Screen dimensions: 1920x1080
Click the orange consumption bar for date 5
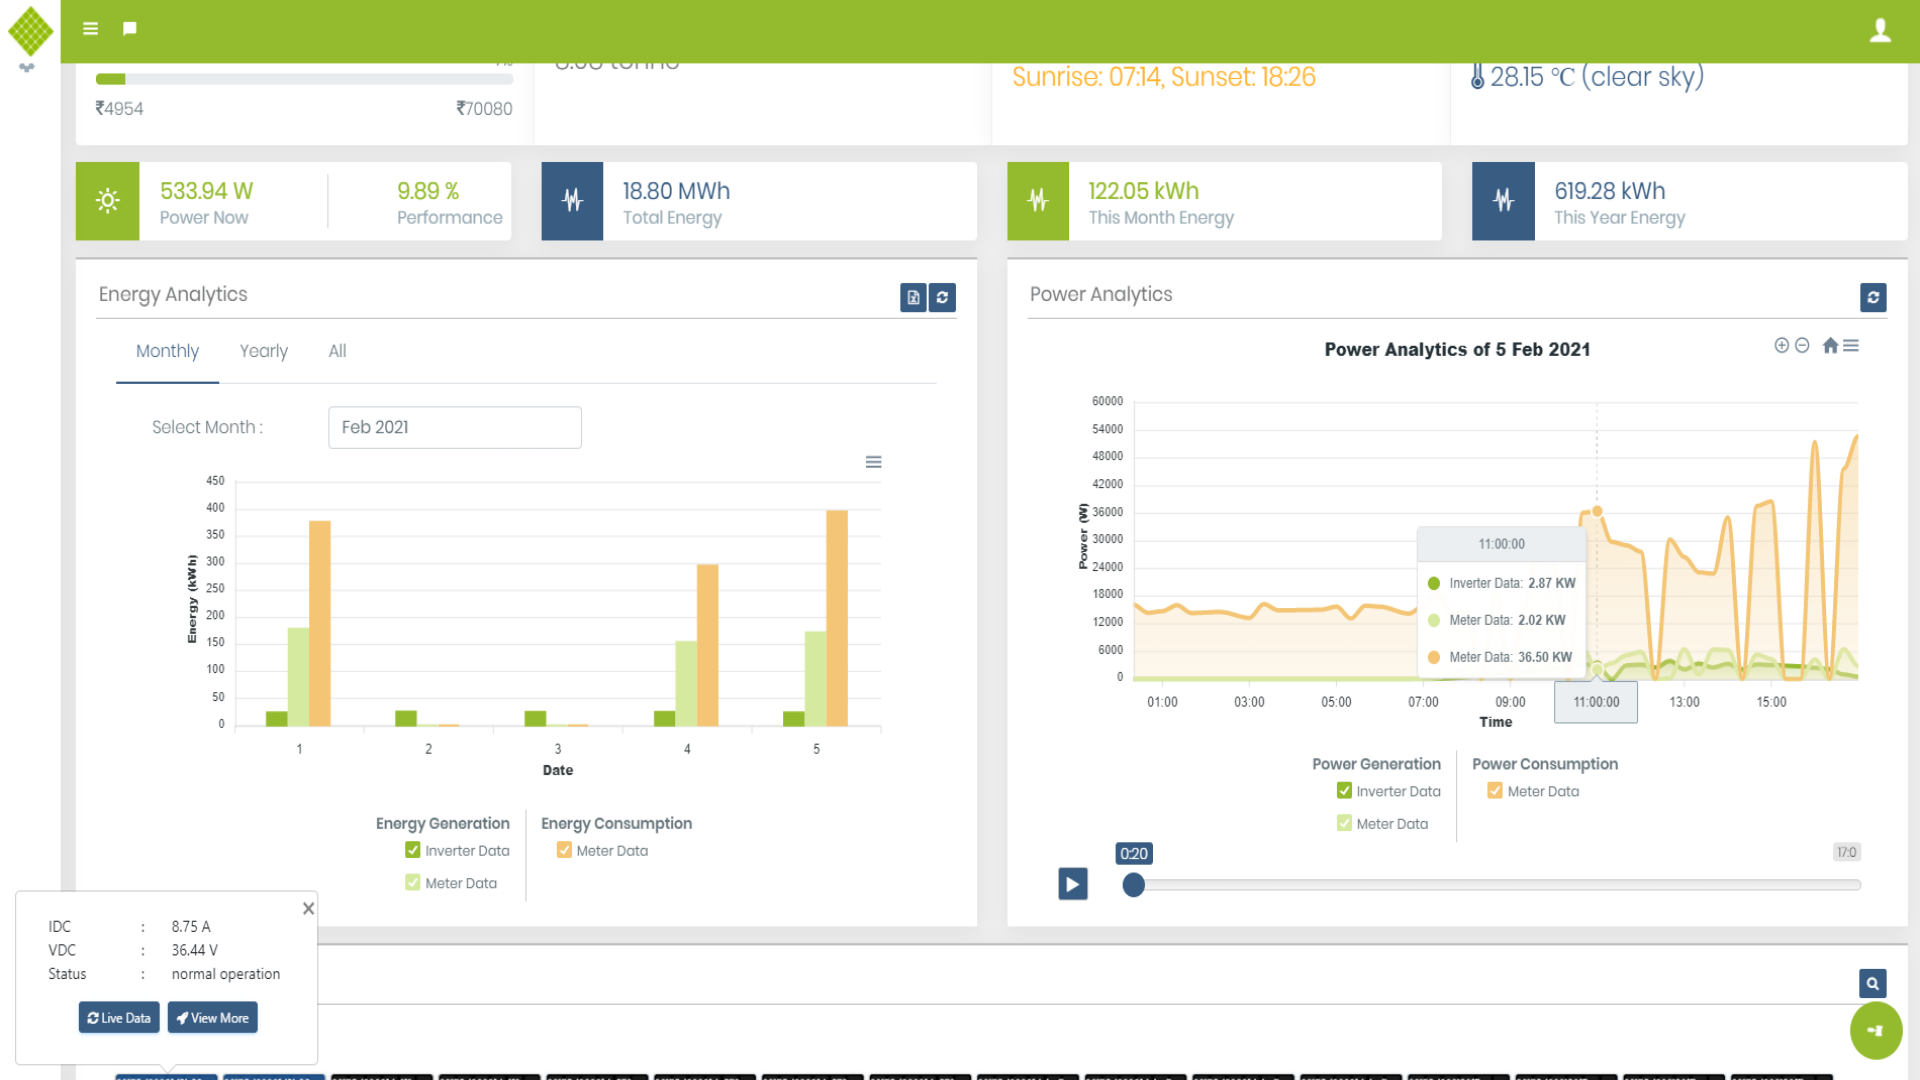click(837, 618)
